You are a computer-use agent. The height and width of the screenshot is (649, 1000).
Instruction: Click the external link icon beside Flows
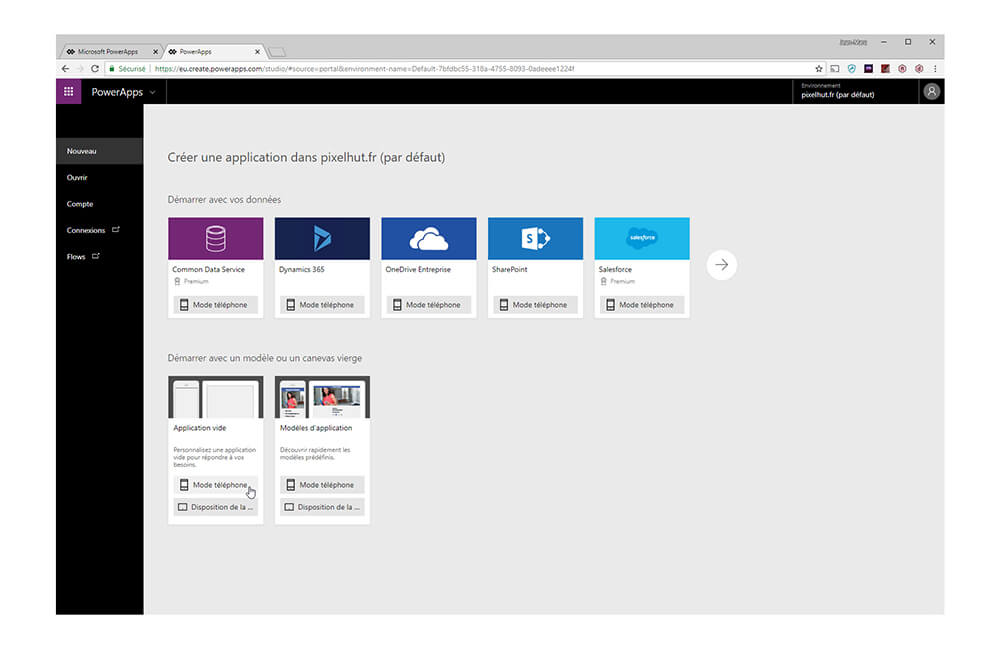[96, 256]
